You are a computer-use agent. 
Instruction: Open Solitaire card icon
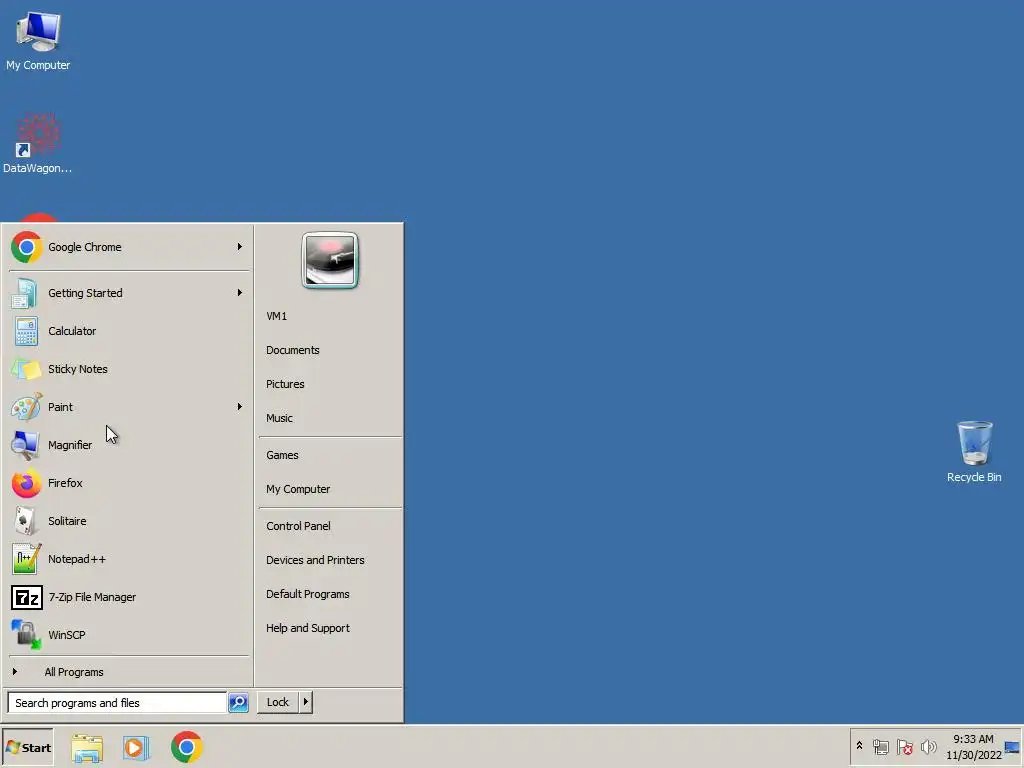[25, 521]
